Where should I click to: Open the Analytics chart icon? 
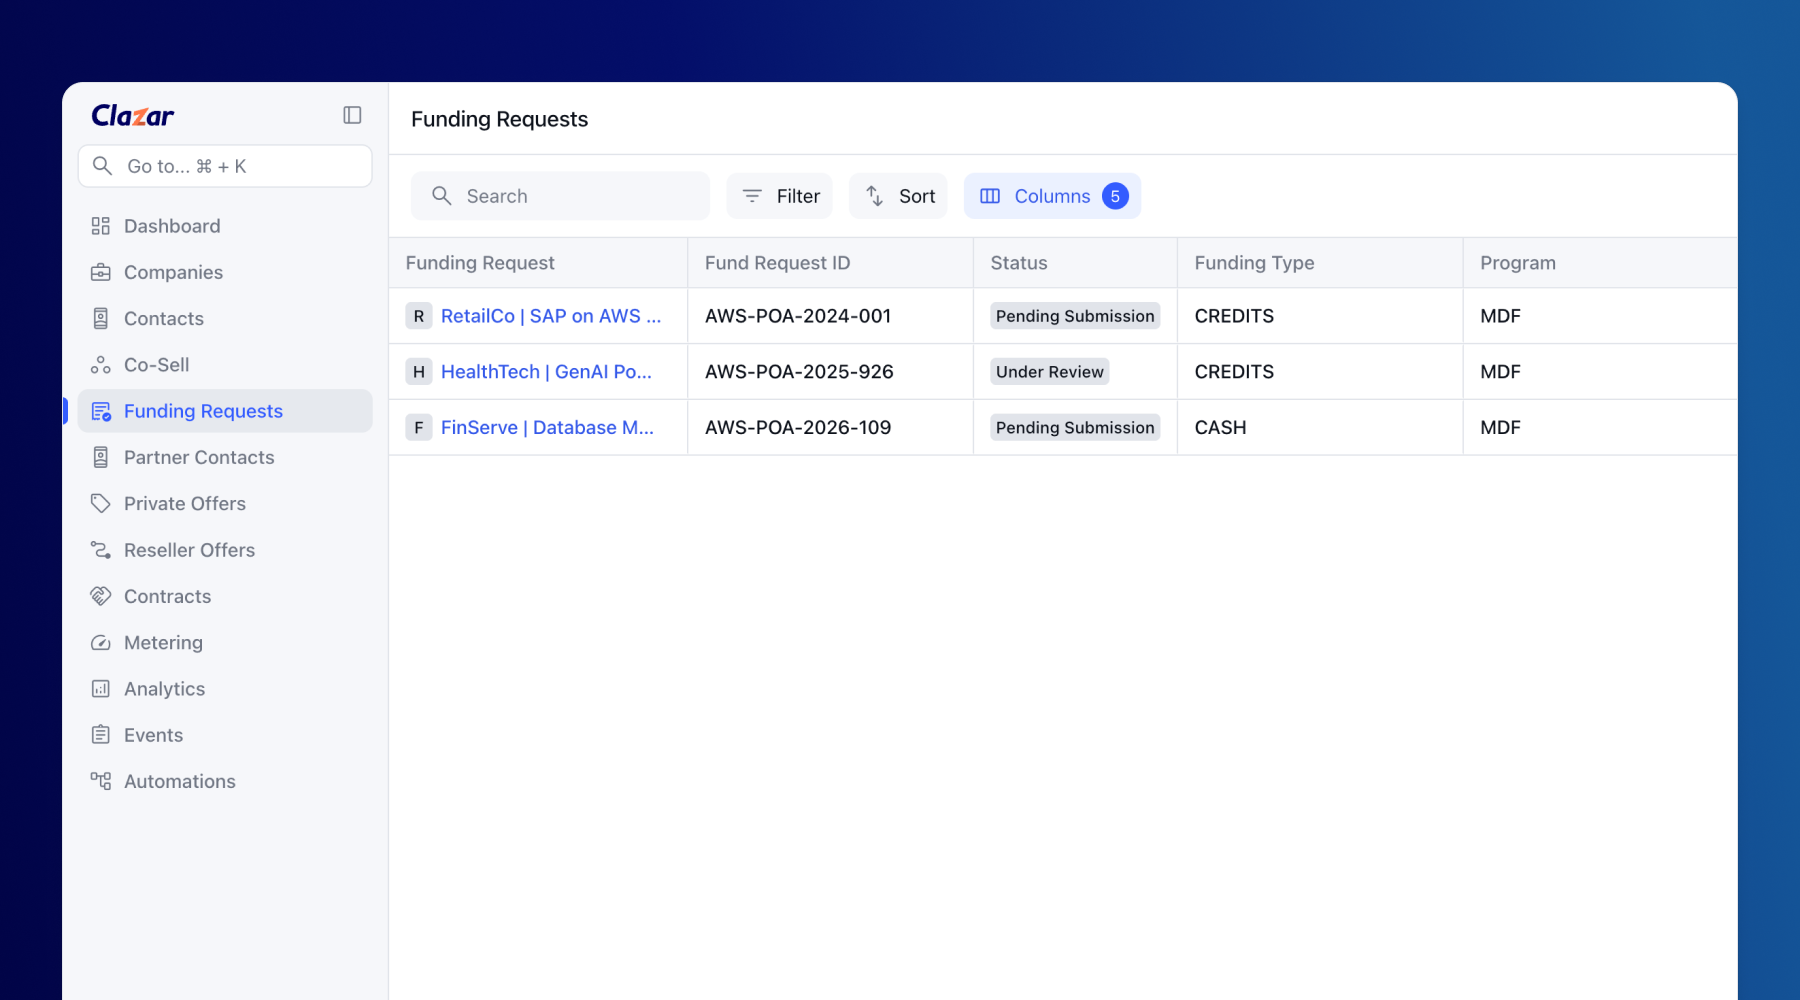[100, 688]
